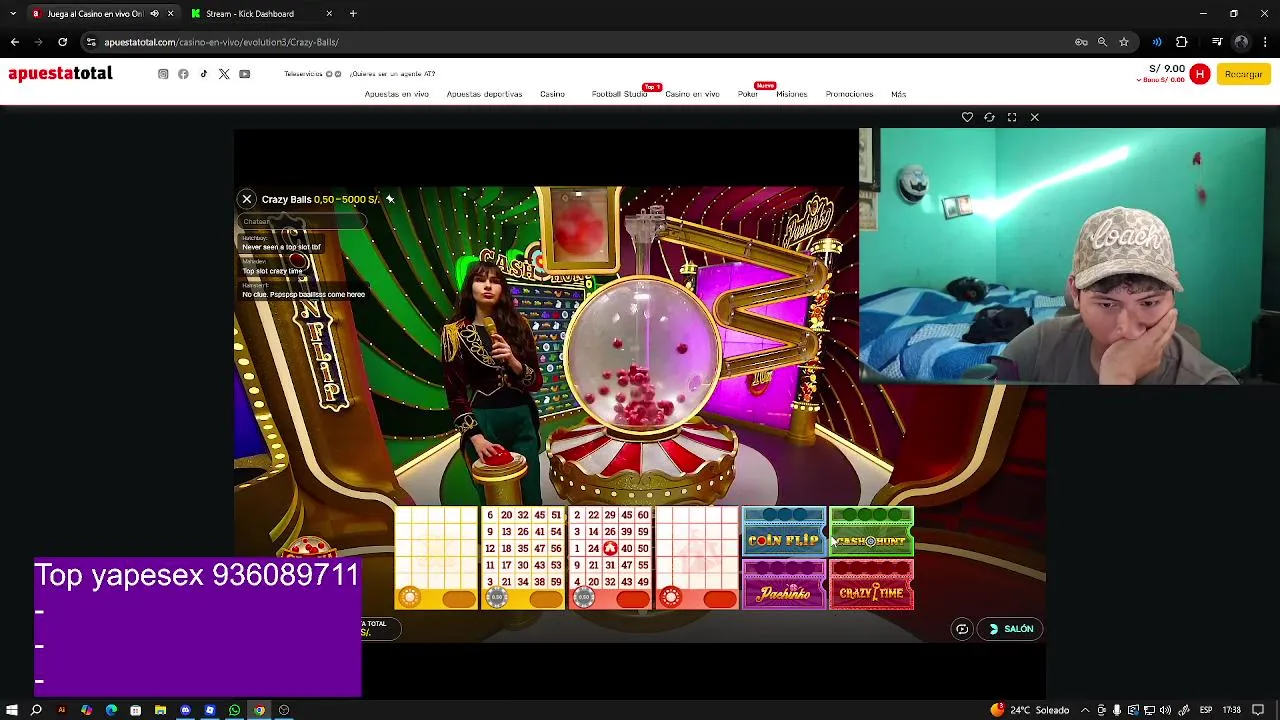Image resolution: width=1280 pixels, height=720 pixels.
Task: Click chip on blank yellow card
Action: click(409, 598)
